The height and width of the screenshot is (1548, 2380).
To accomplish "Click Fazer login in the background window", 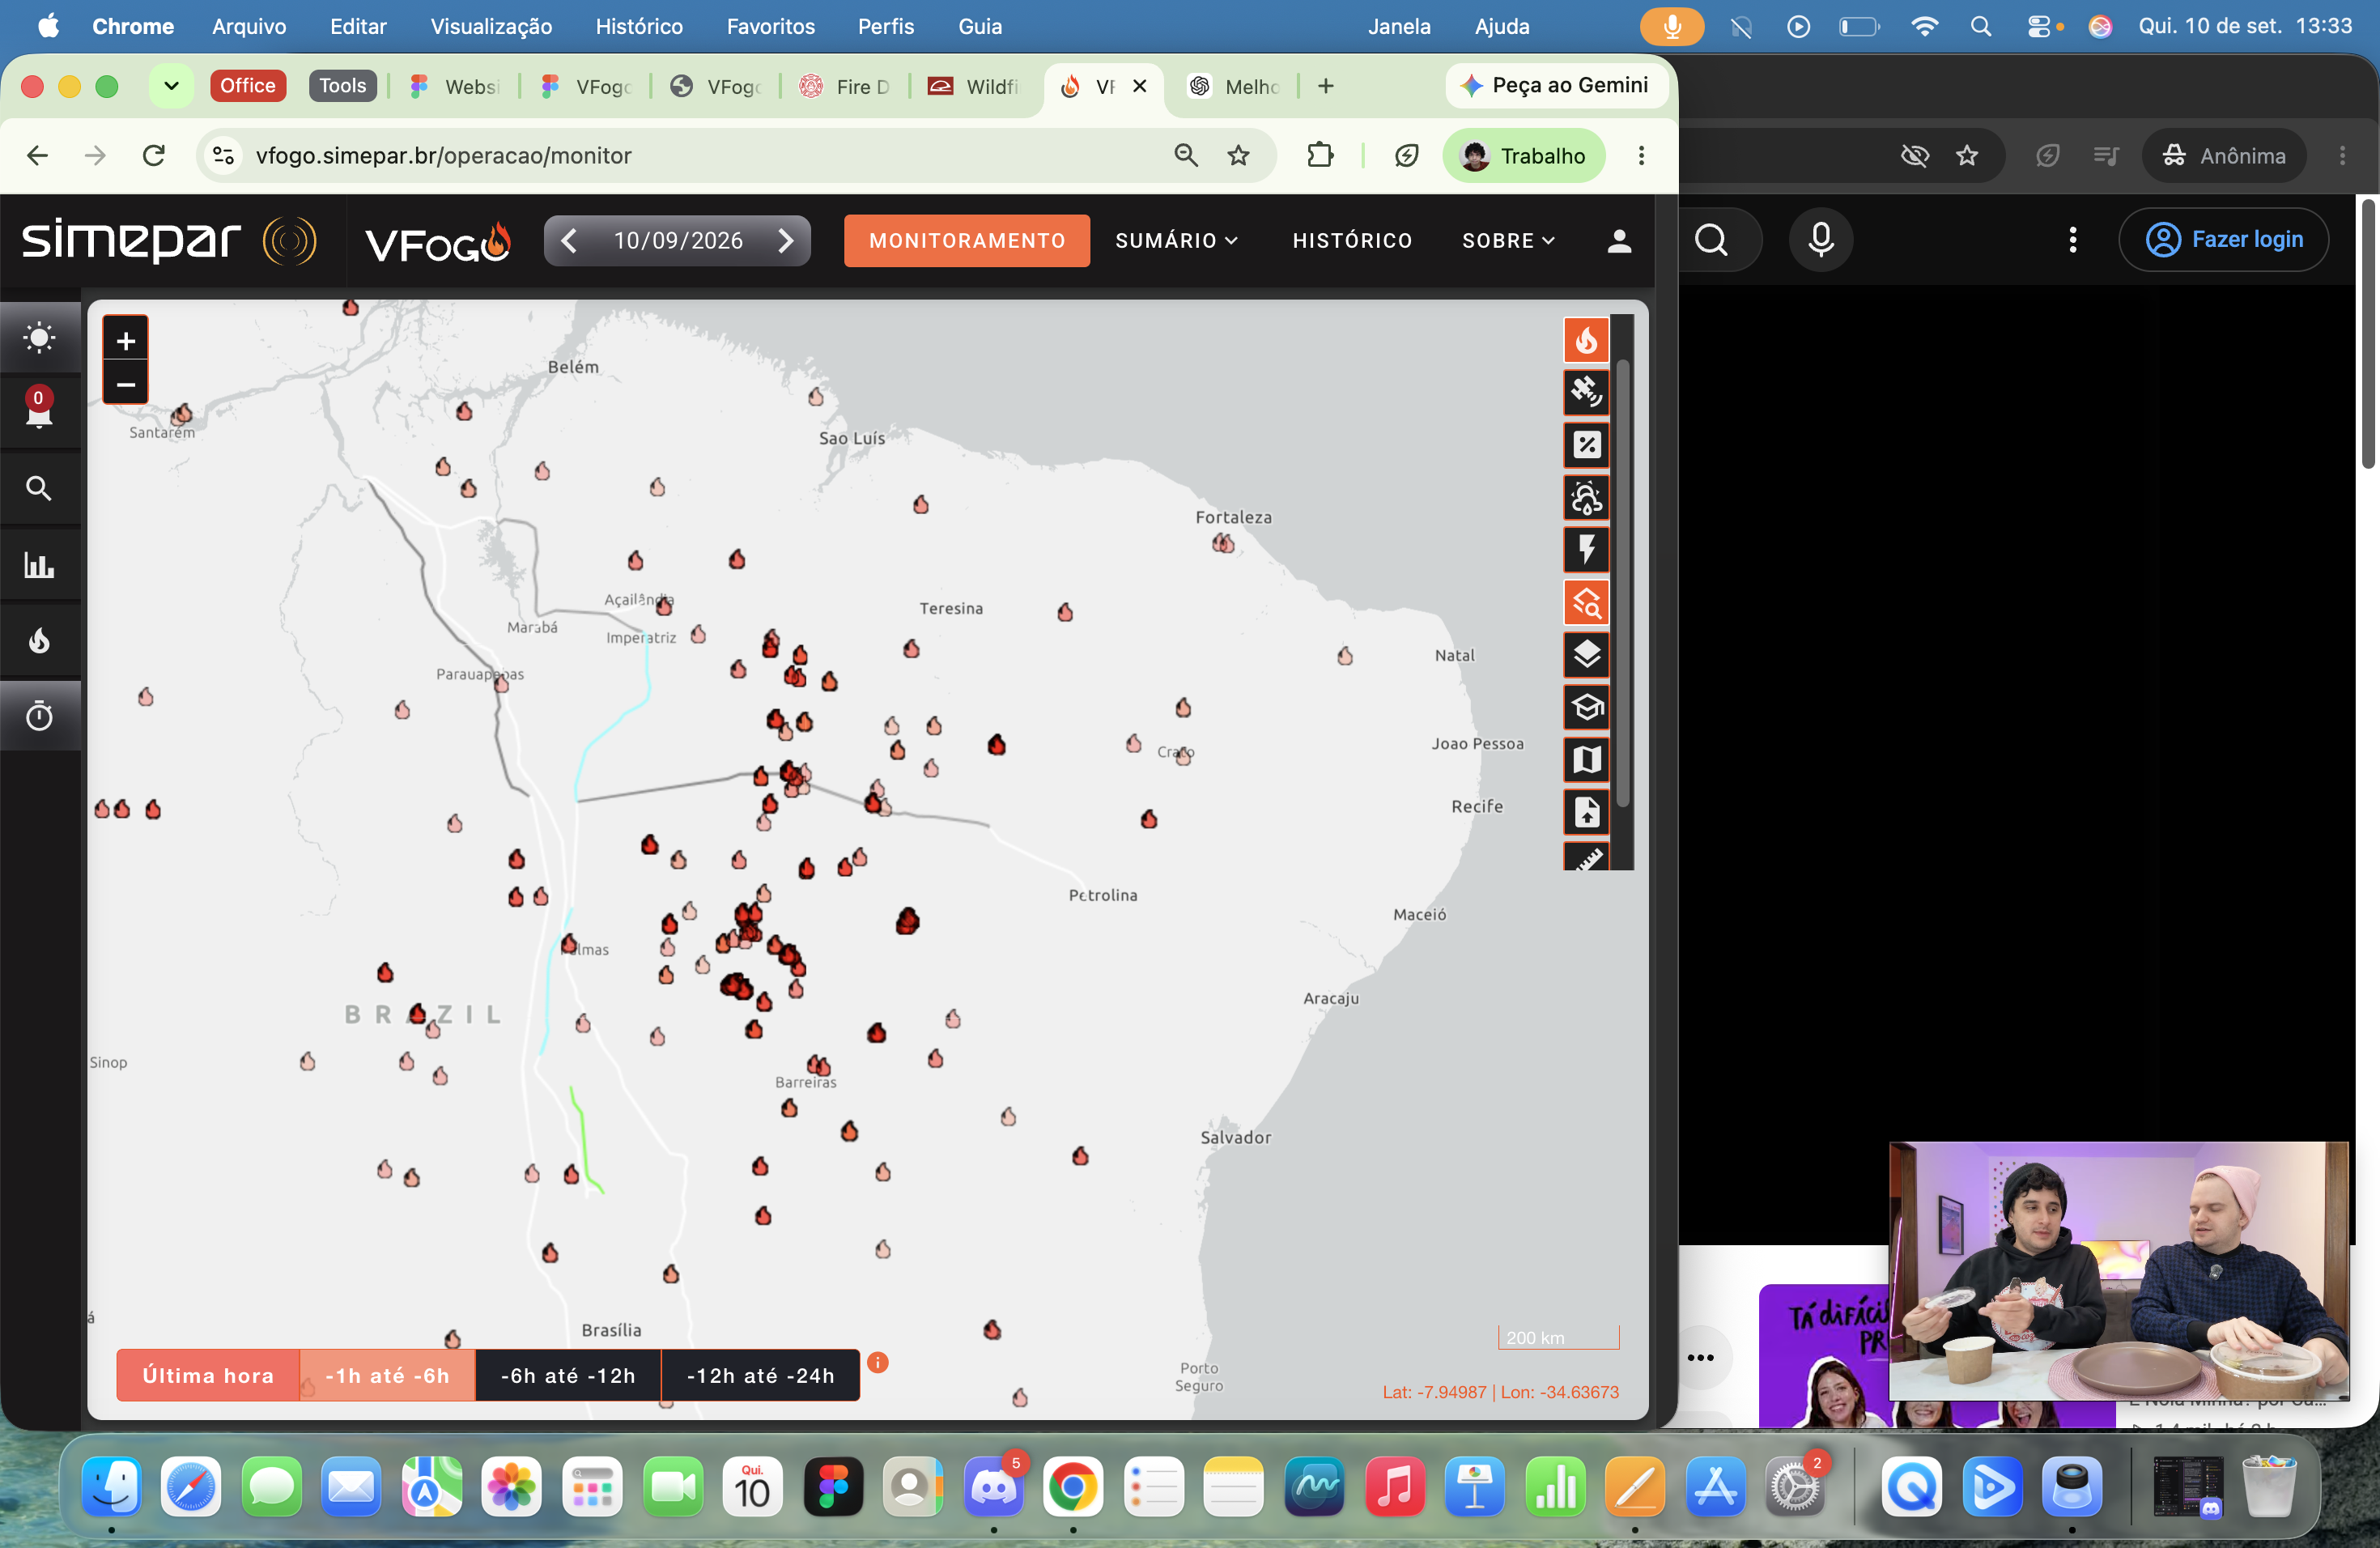I will [2224, 240].
